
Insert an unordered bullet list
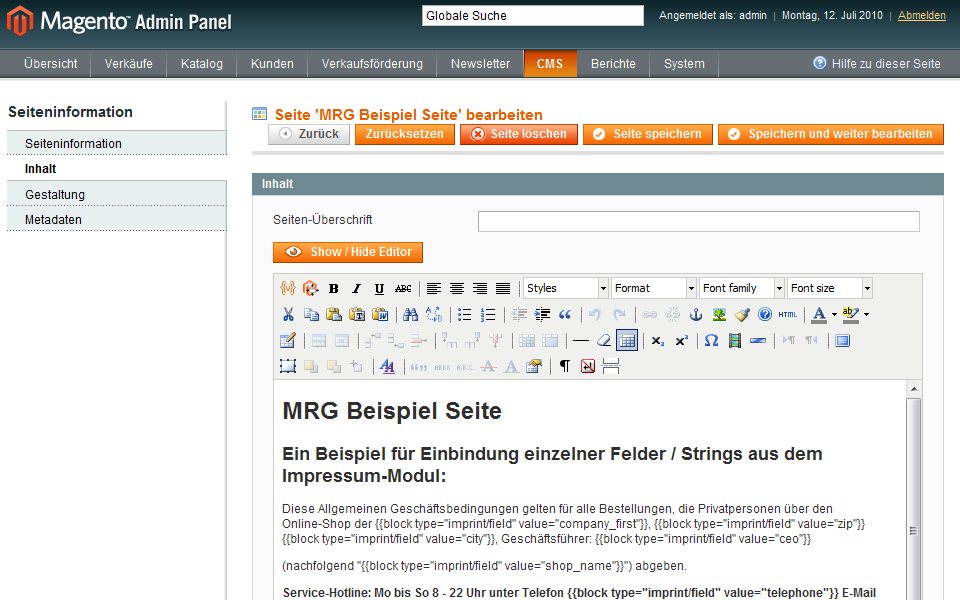click(x=465, y=315)
